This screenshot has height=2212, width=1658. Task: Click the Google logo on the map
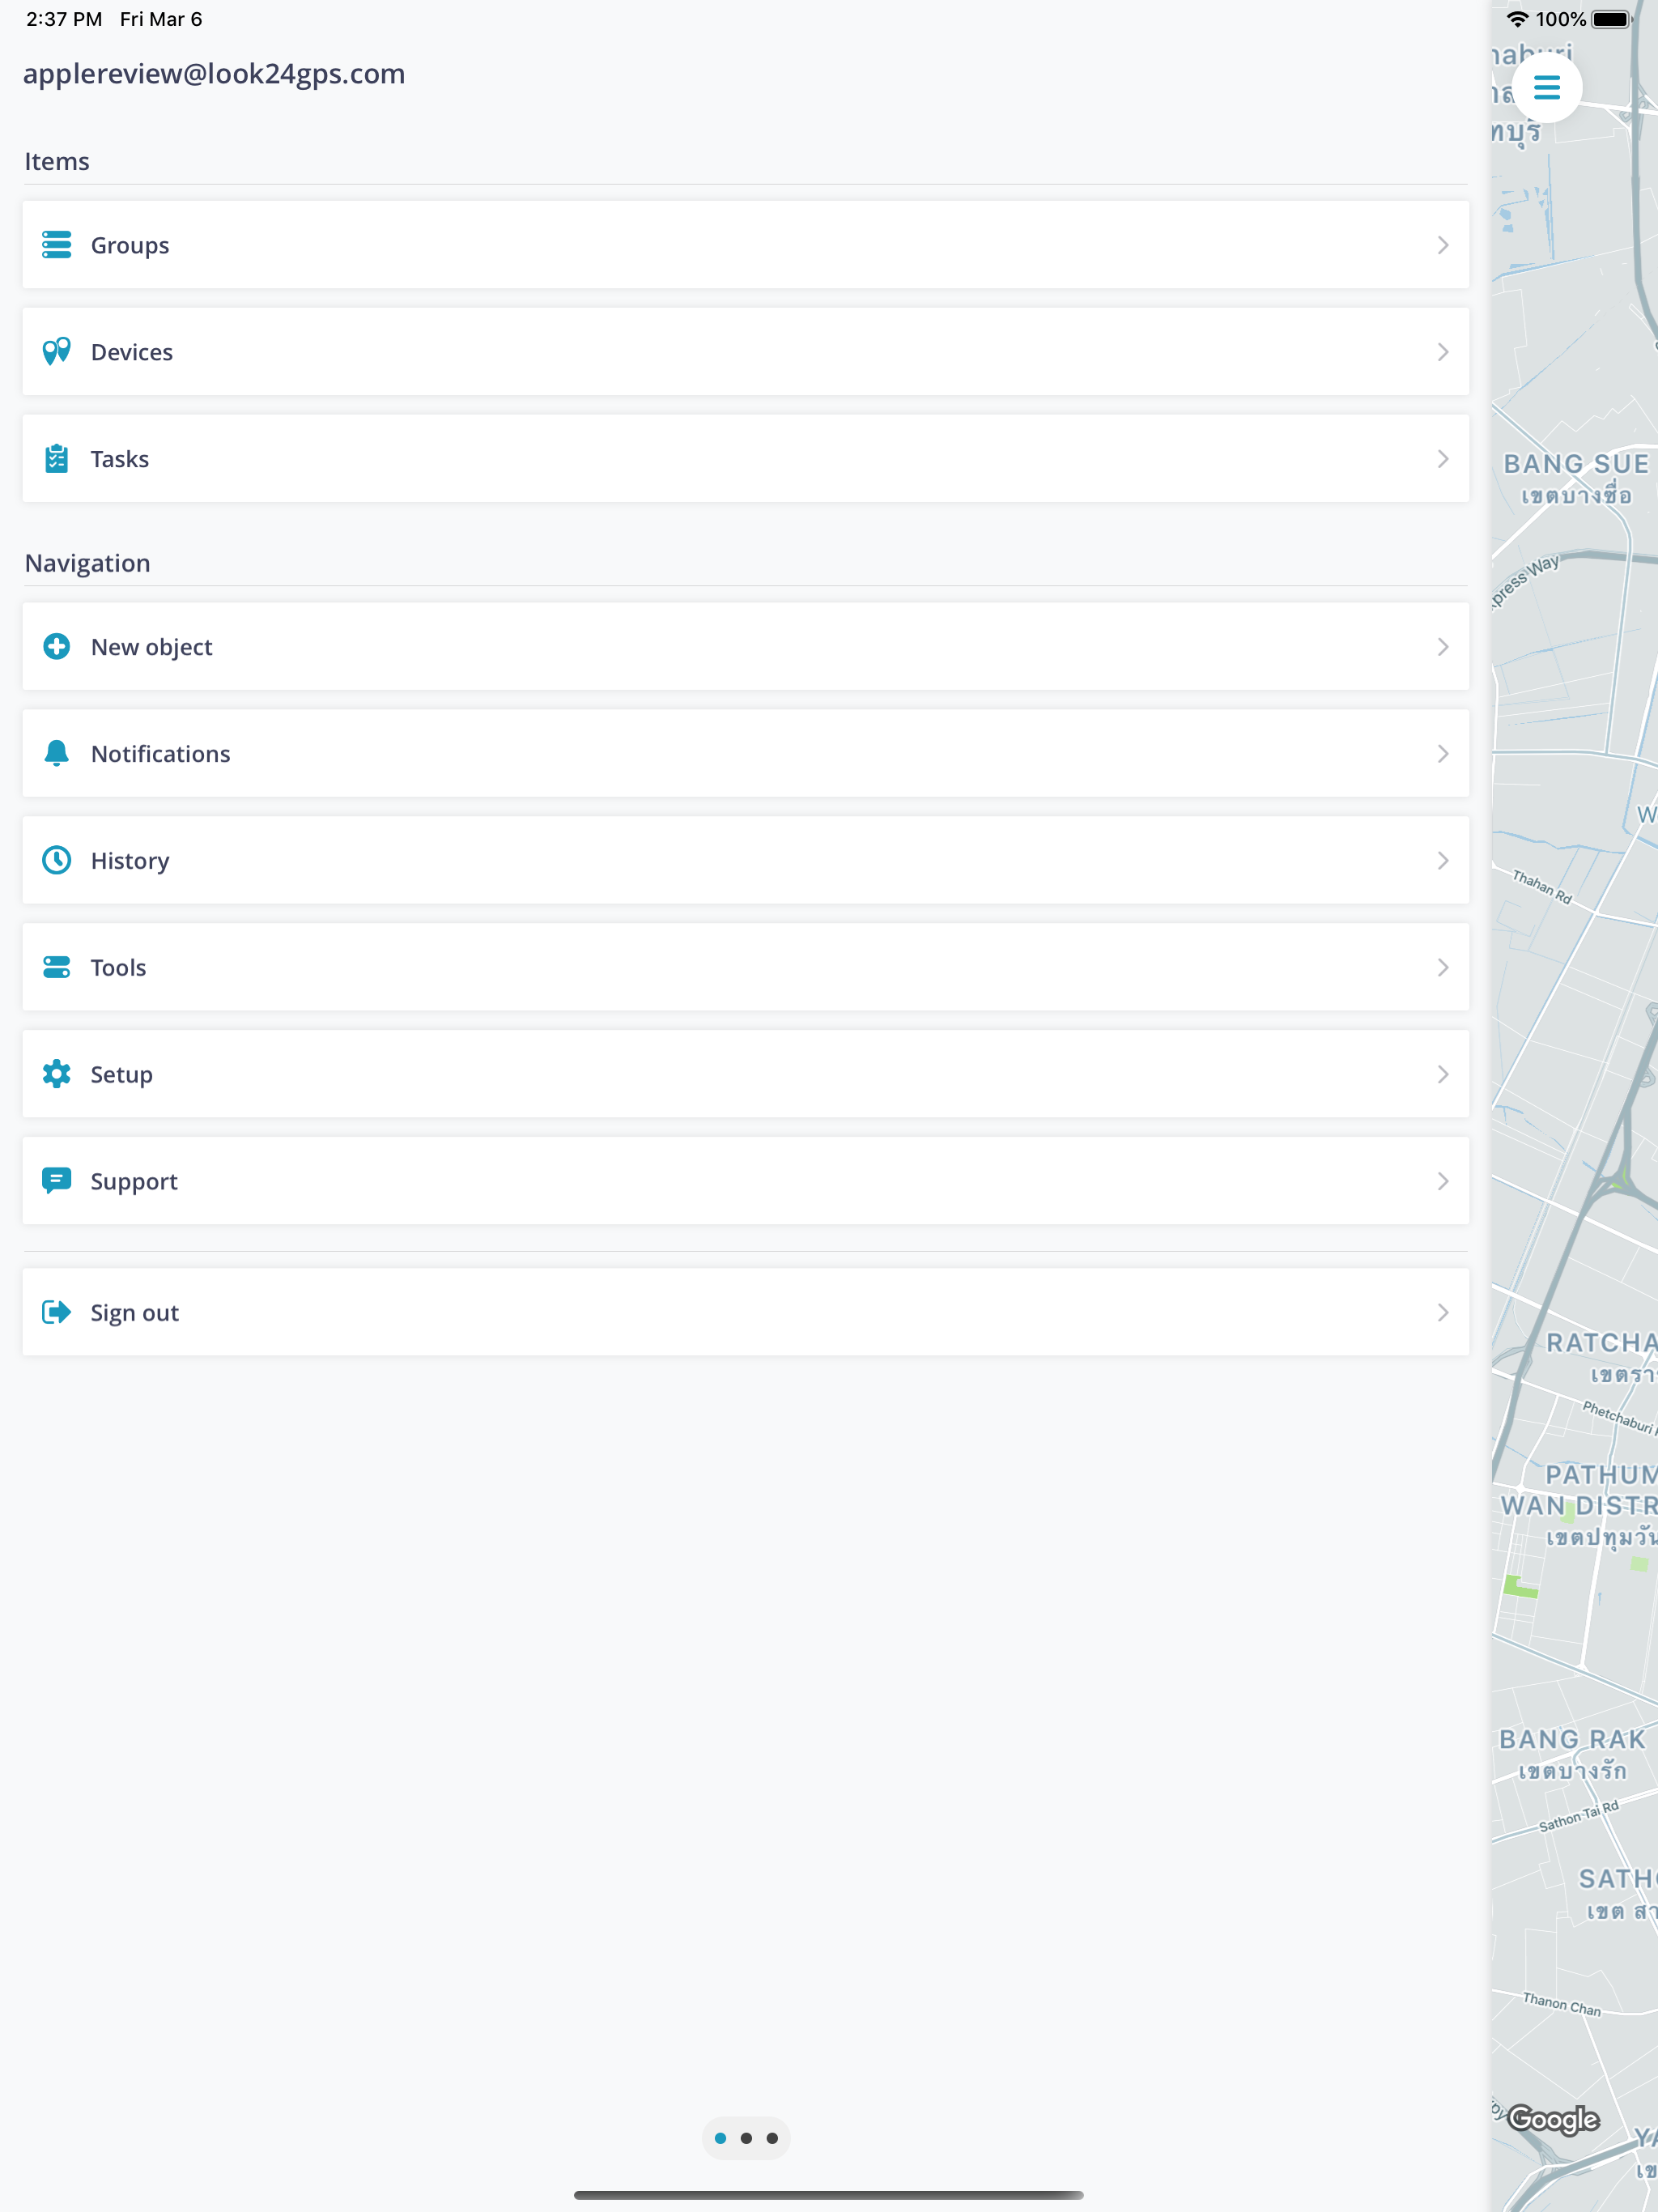[x=1553, y=2119]
